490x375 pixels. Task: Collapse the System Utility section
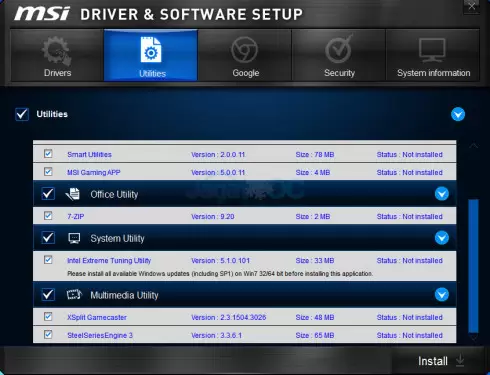coord(442,238)
